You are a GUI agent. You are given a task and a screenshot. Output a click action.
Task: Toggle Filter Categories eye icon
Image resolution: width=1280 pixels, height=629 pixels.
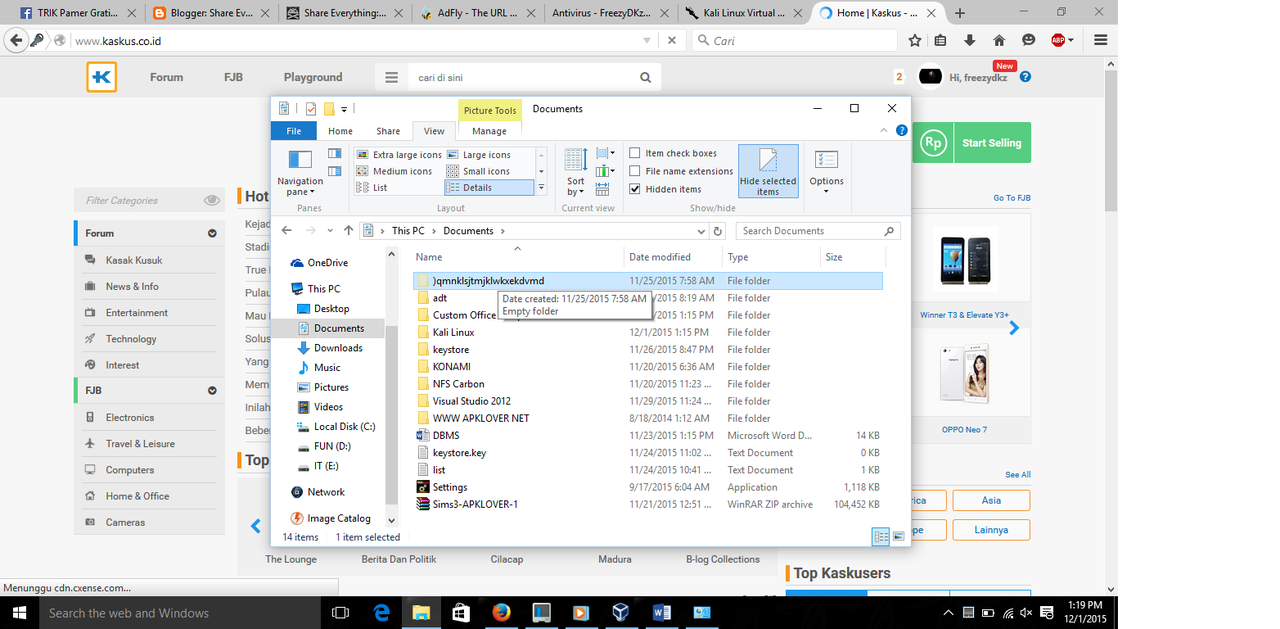211,200
